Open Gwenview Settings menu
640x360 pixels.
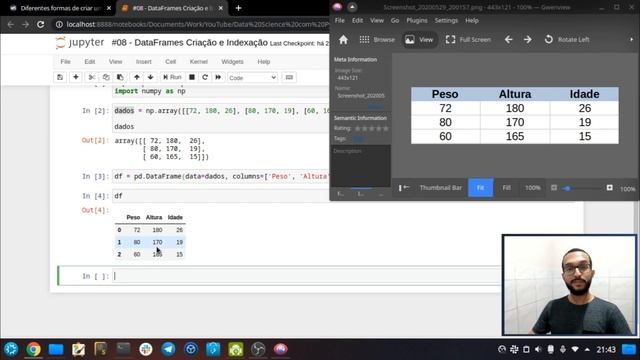446,20
